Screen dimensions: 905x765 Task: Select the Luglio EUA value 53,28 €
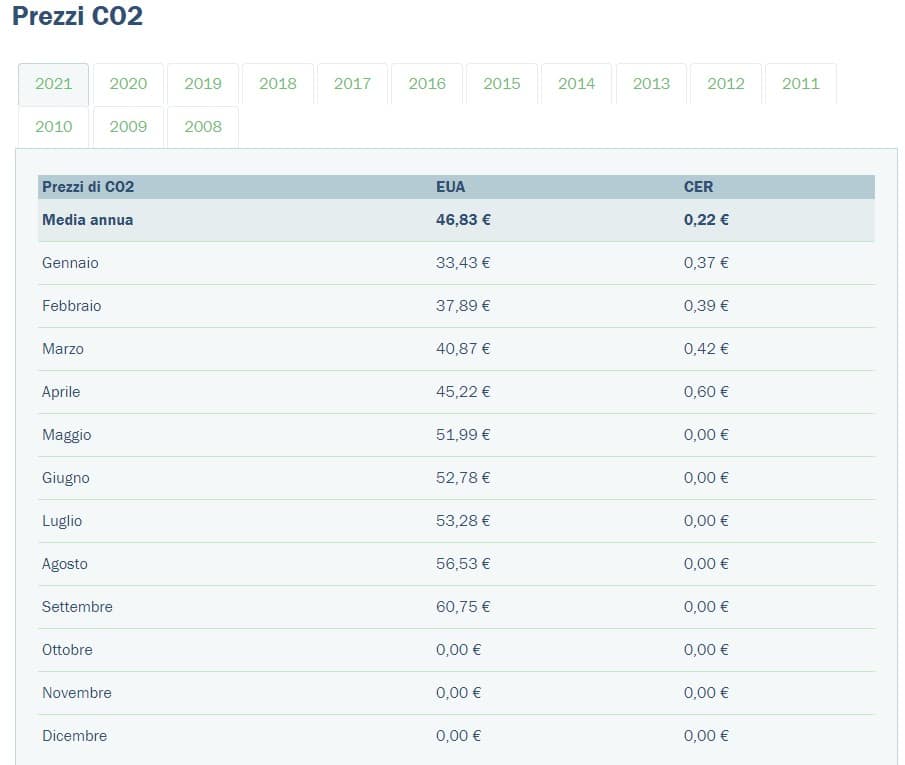click(463, 521)
